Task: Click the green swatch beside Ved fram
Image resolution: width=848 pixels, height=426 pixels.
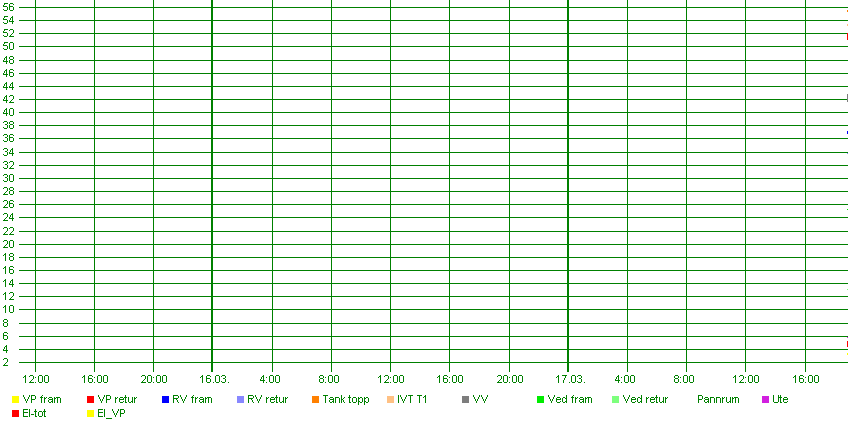Action: [x=540, y=400]
